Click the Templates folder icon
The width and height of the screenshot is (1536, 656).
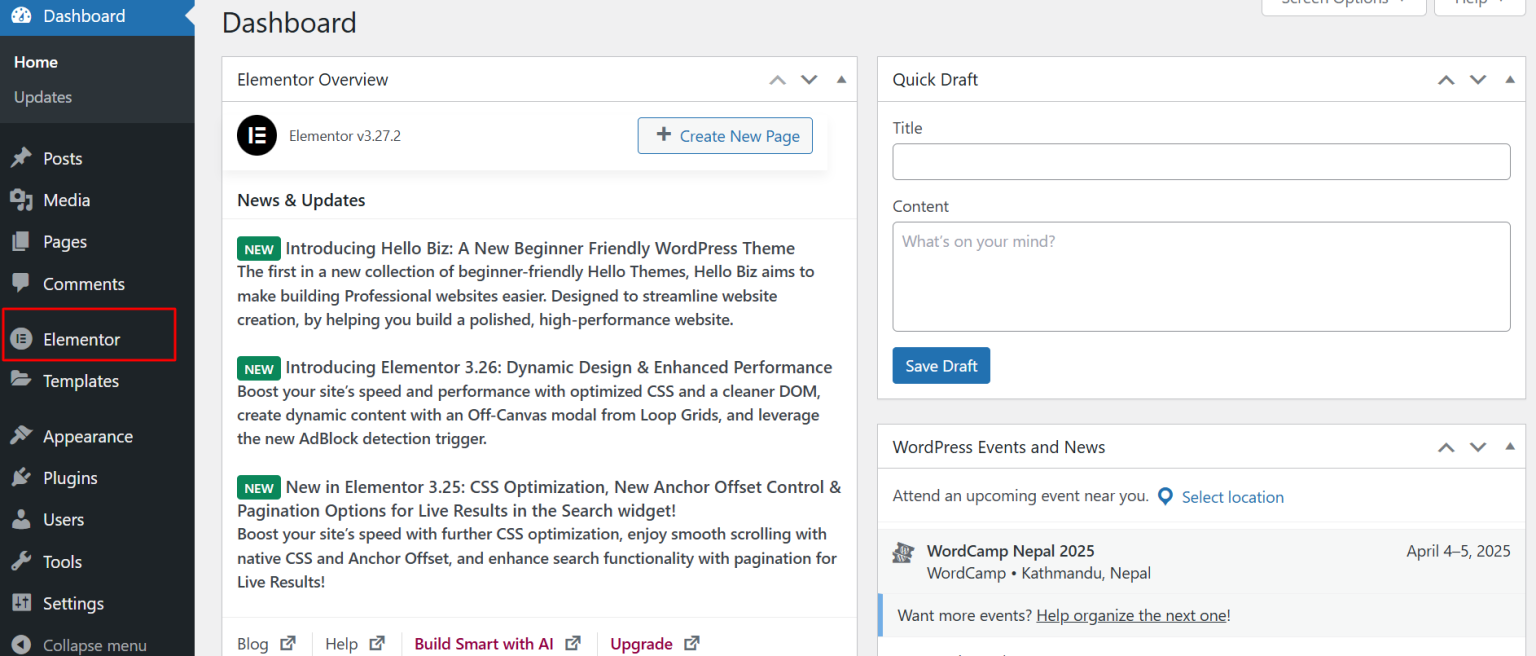pos(24,381)
